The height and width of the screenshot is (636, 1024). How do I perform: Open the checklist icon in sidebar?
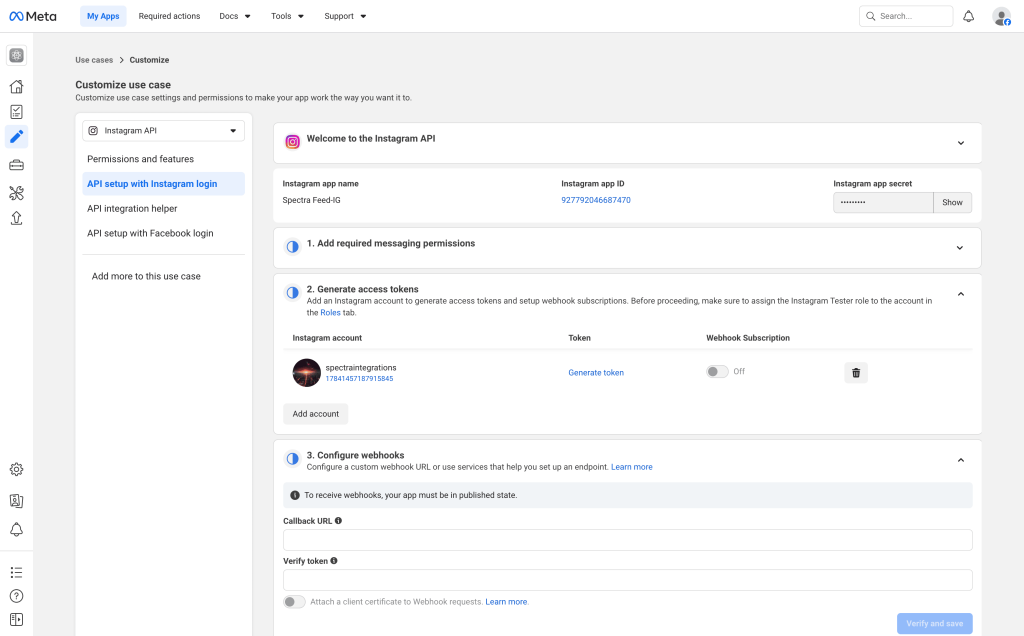(x=16, y=112)
